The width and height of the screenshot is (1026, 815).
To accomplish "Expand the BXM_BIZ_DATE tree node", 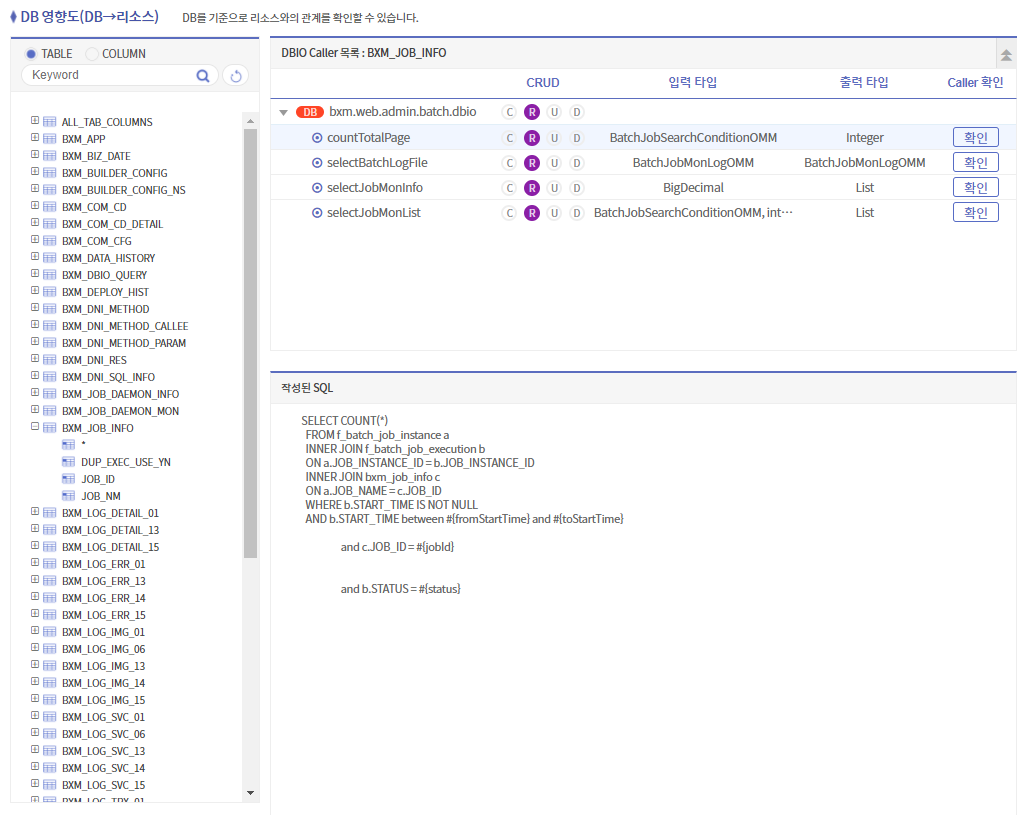I will point(35,154).
